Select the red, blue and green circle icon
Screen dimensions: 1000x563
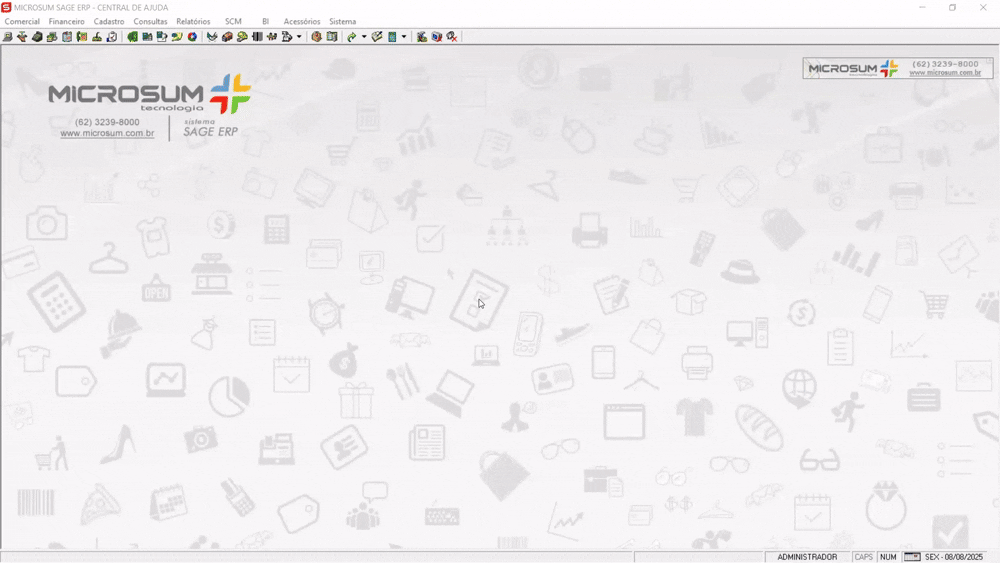(x=192, y=37)
